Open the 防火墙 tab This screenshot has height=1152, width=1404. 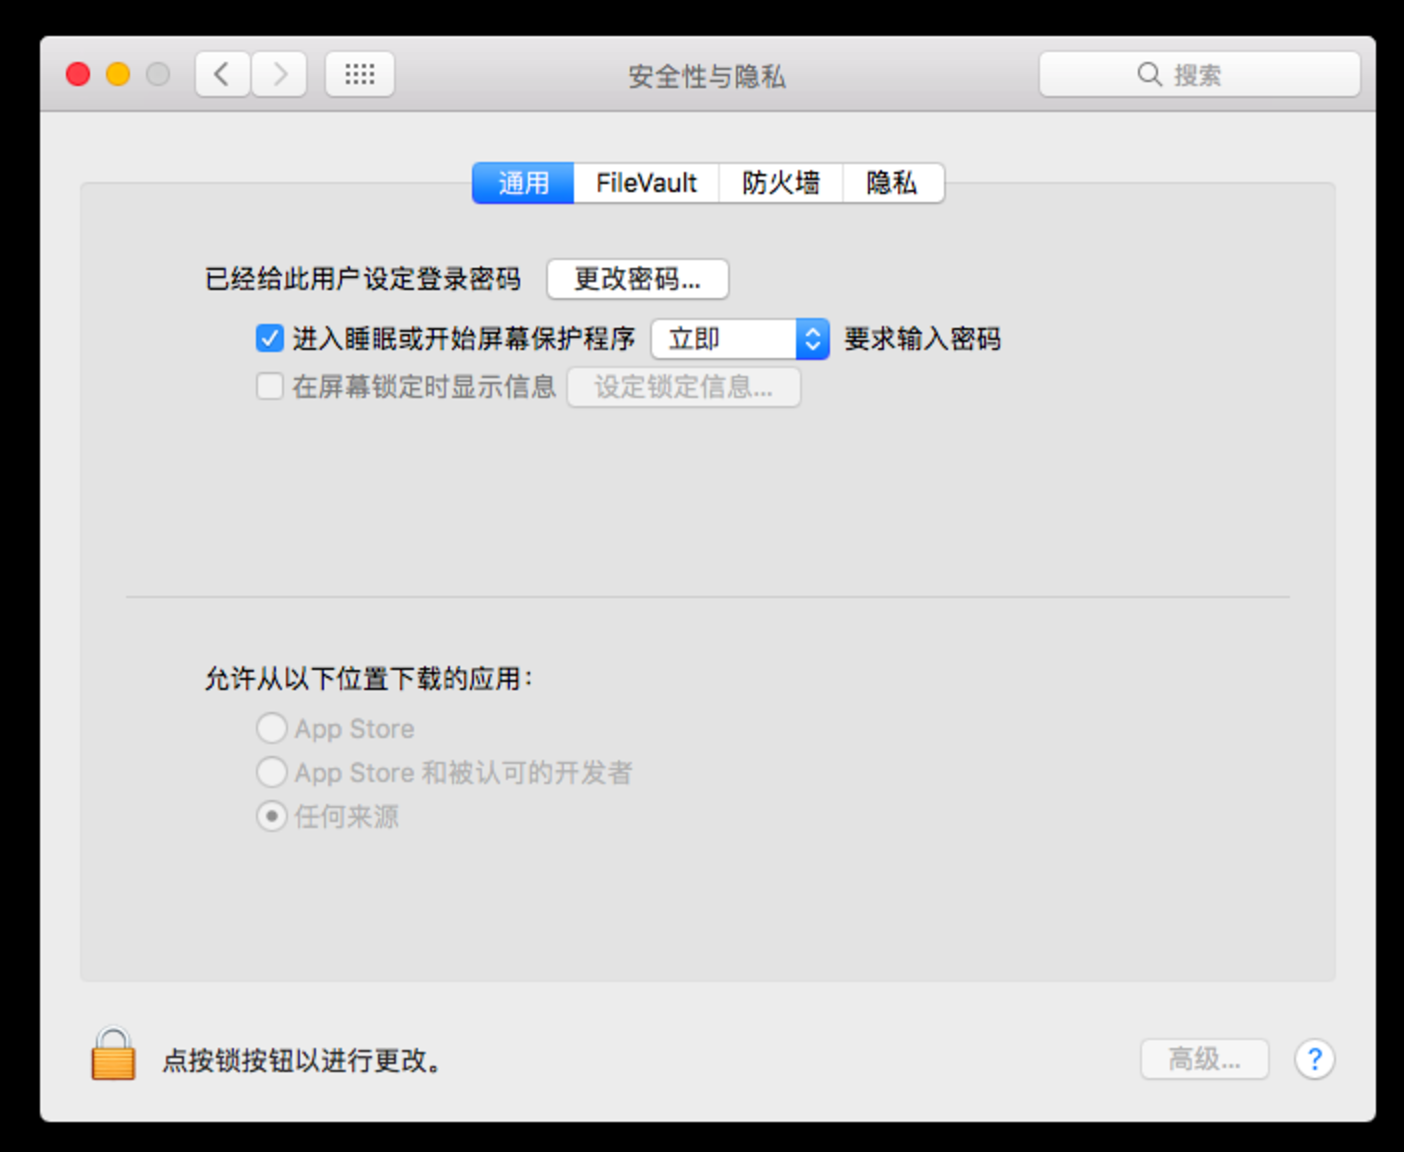coord(780,183)
